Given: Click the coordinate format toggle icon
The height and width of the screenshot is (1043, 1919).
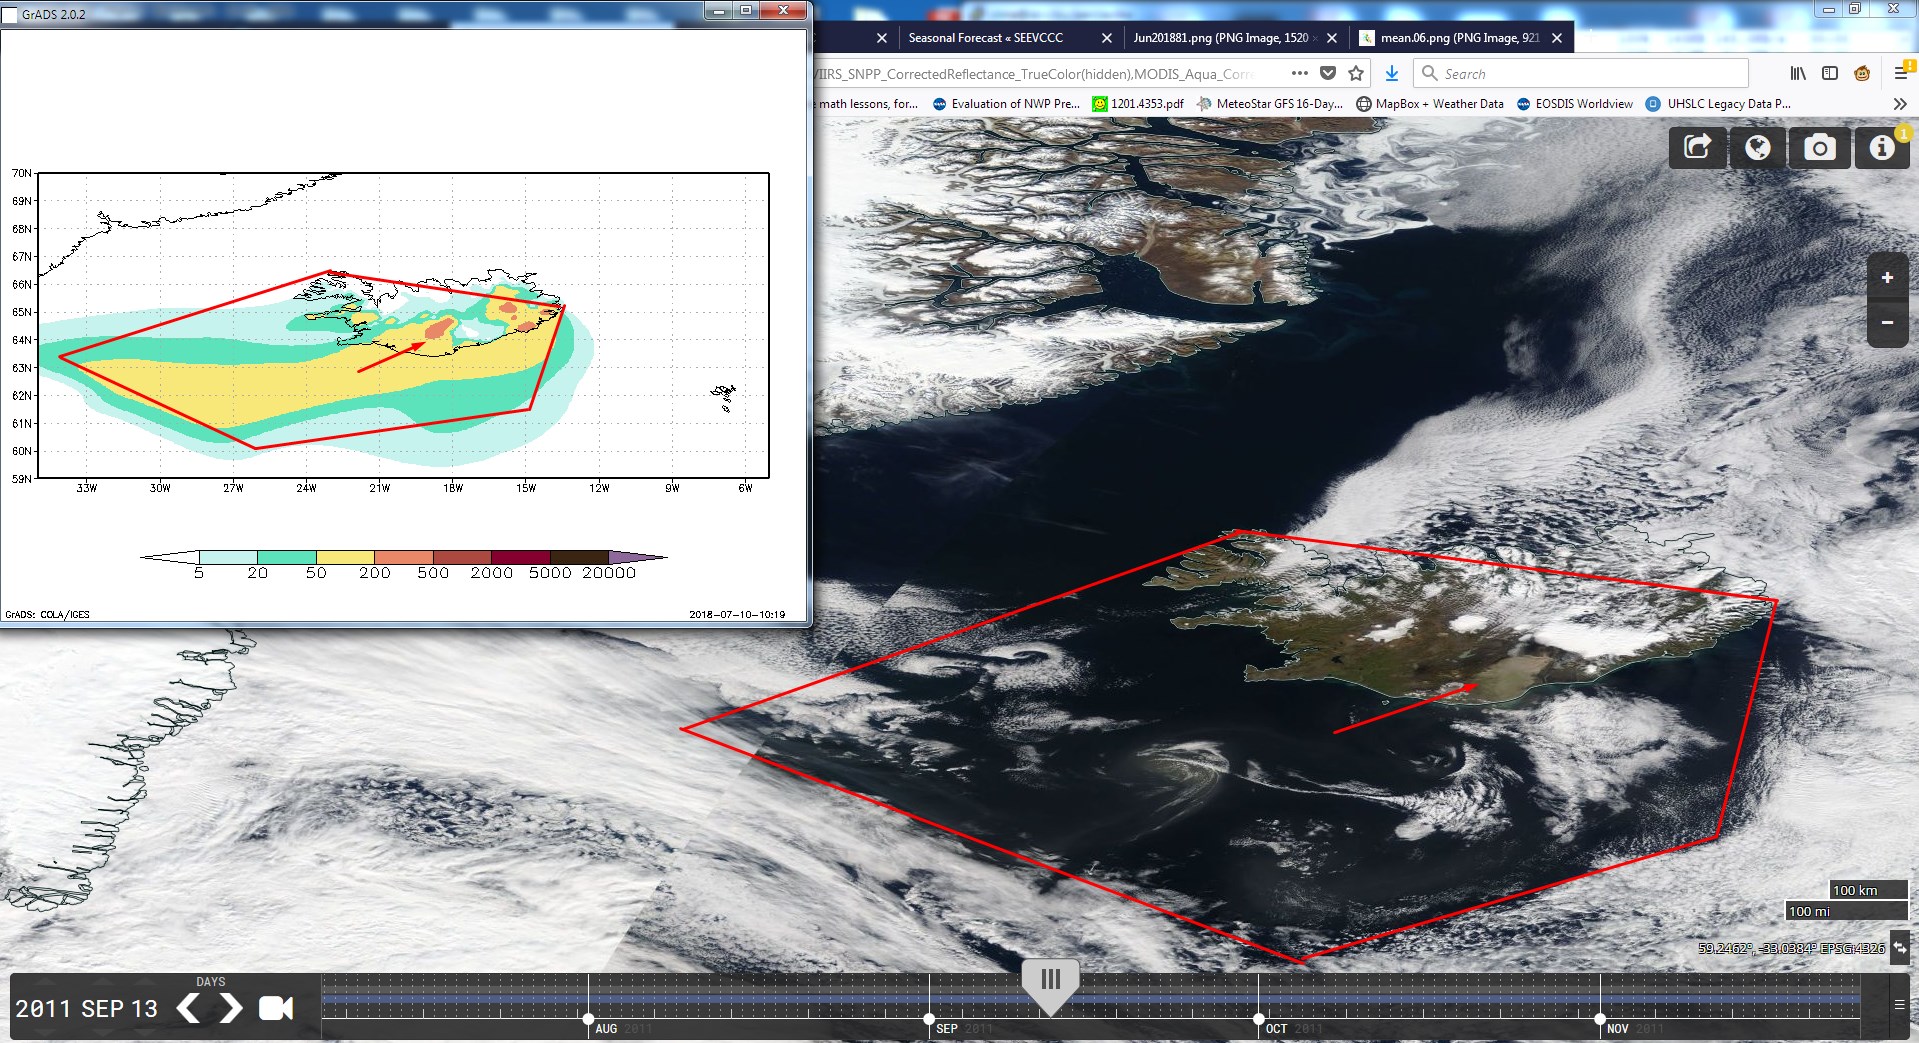Looking at the screenshot, I should click(x=1900, y=946).
